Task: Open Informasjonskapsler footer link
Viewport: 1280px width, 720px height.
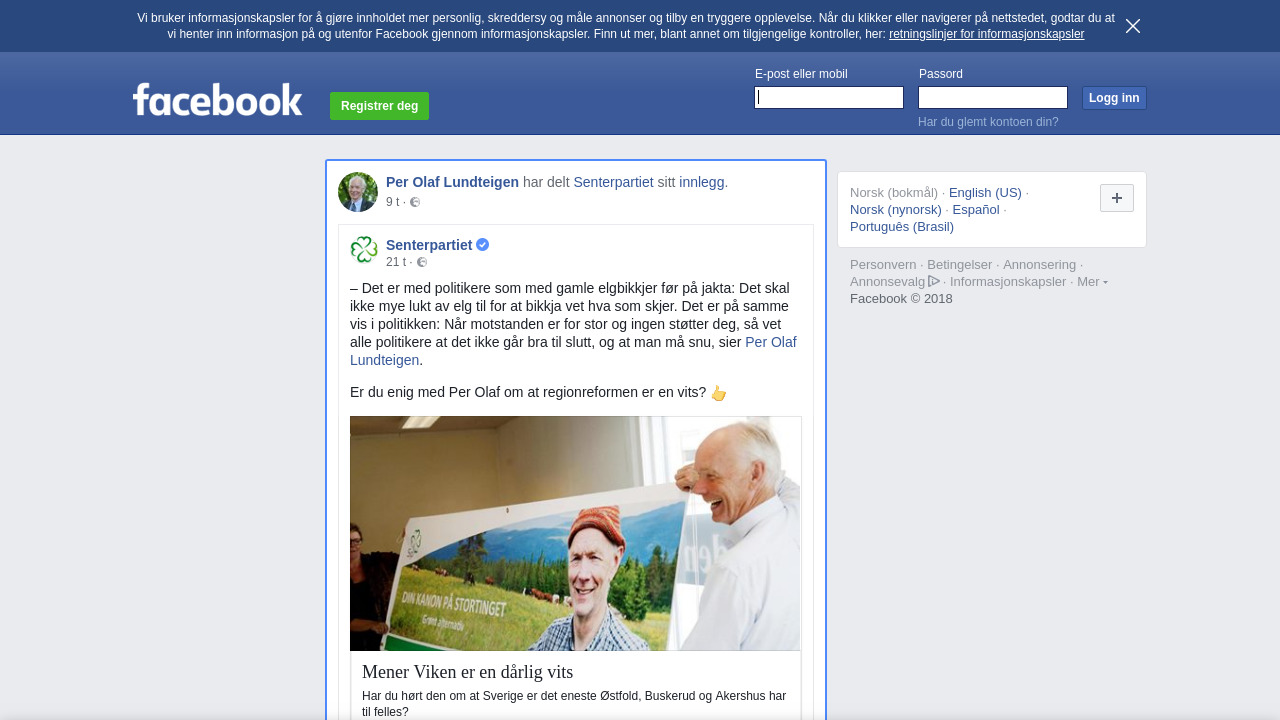Action: pyautogui.click(x=1008, y=282)
